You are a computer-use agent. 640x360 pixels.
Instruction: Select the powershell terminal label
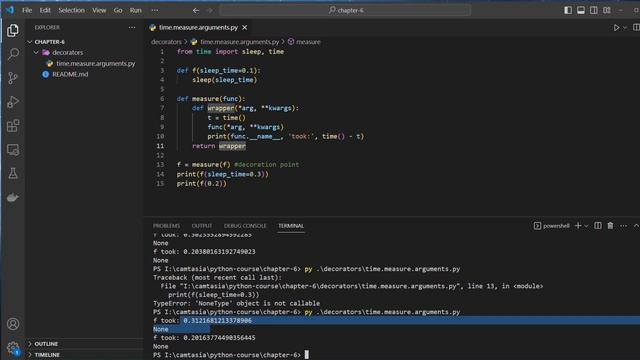(551, 226)
